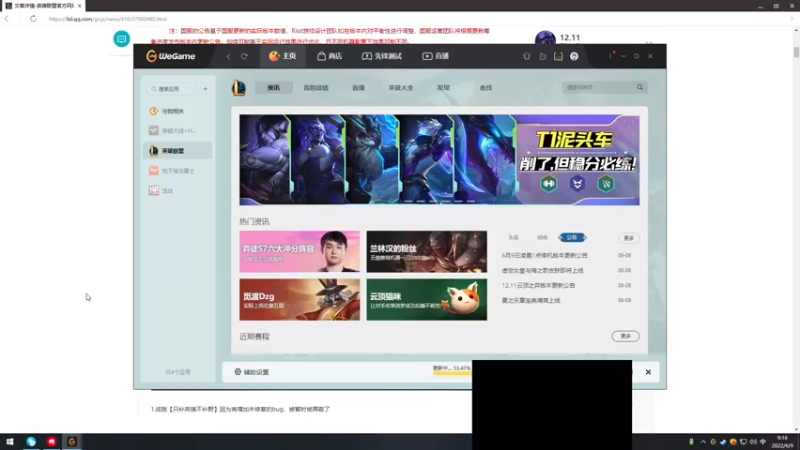Open 6月9日凌晨1点停机版本更新公告
The width and height of the screenshot is (800, 450).
click(x=544, y=255)
